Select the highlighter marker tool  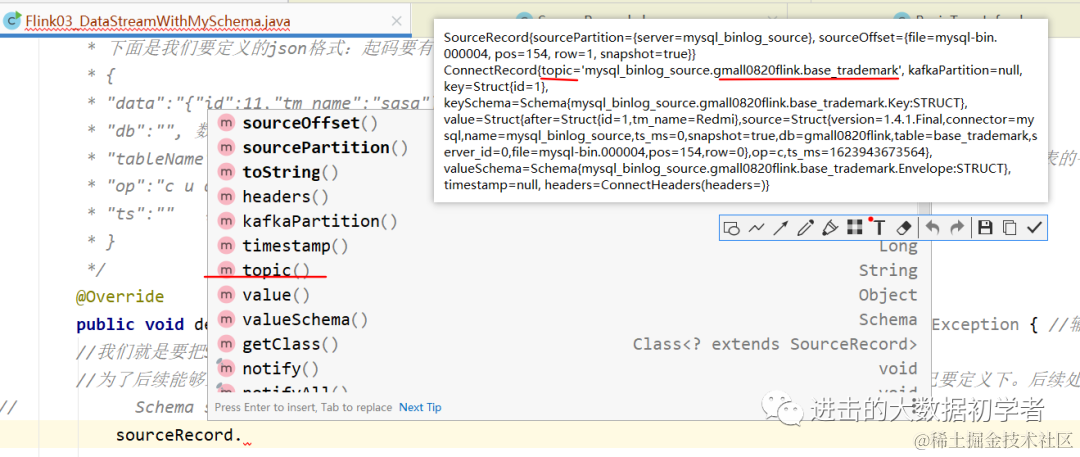pyautogui.click(x=829, y=228)
